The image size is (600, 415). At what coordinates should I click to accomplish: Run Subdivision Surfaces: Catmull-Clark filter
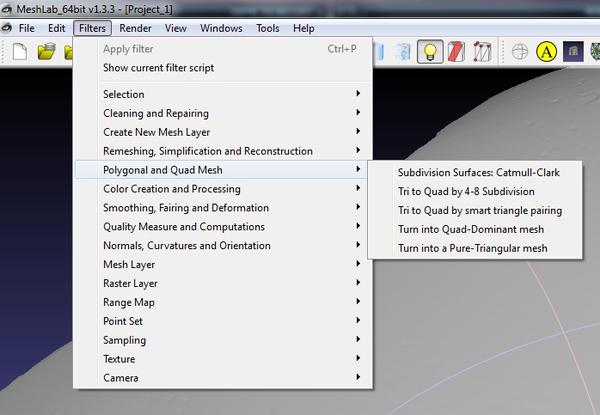(475, 173)
